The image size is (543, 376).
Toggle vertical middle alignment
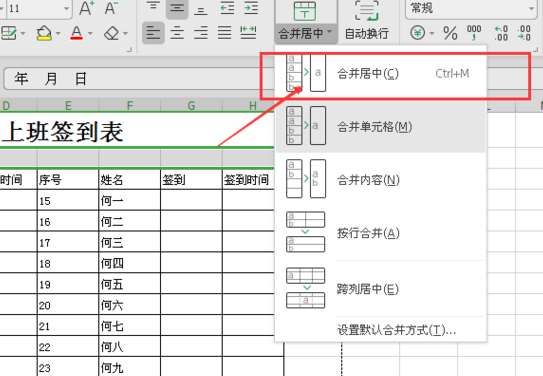(x=177, y=8)
